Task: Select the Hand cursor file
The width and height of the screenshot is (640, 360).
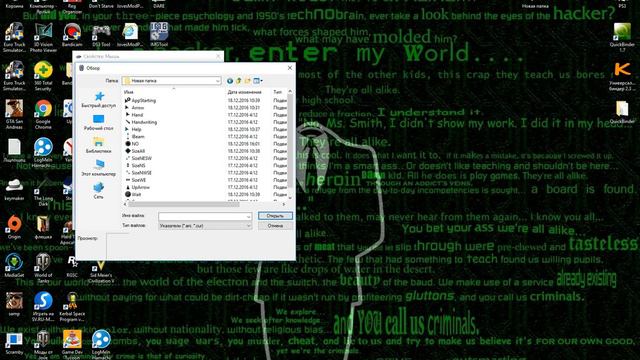Action: 134,115
